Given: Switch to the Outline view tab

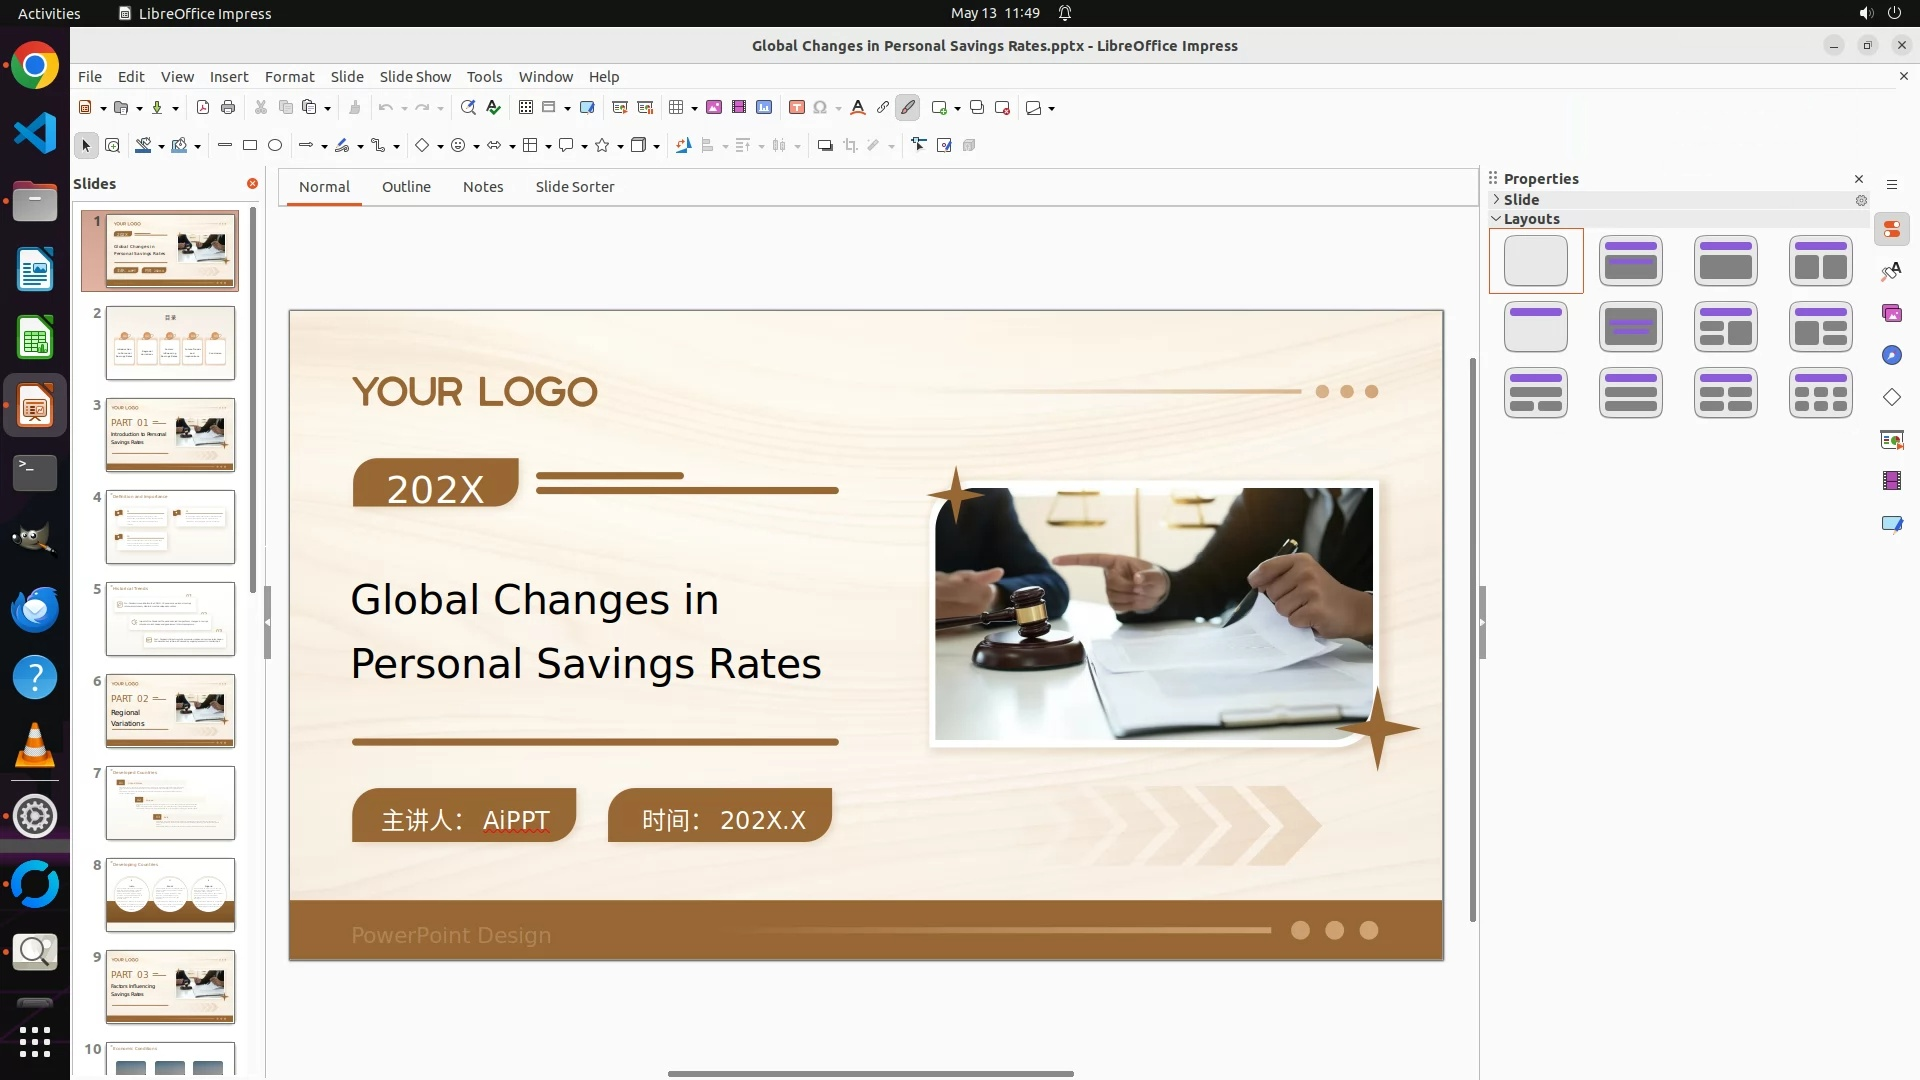Looking at the screenshot, I should click(x=406, y=187).
